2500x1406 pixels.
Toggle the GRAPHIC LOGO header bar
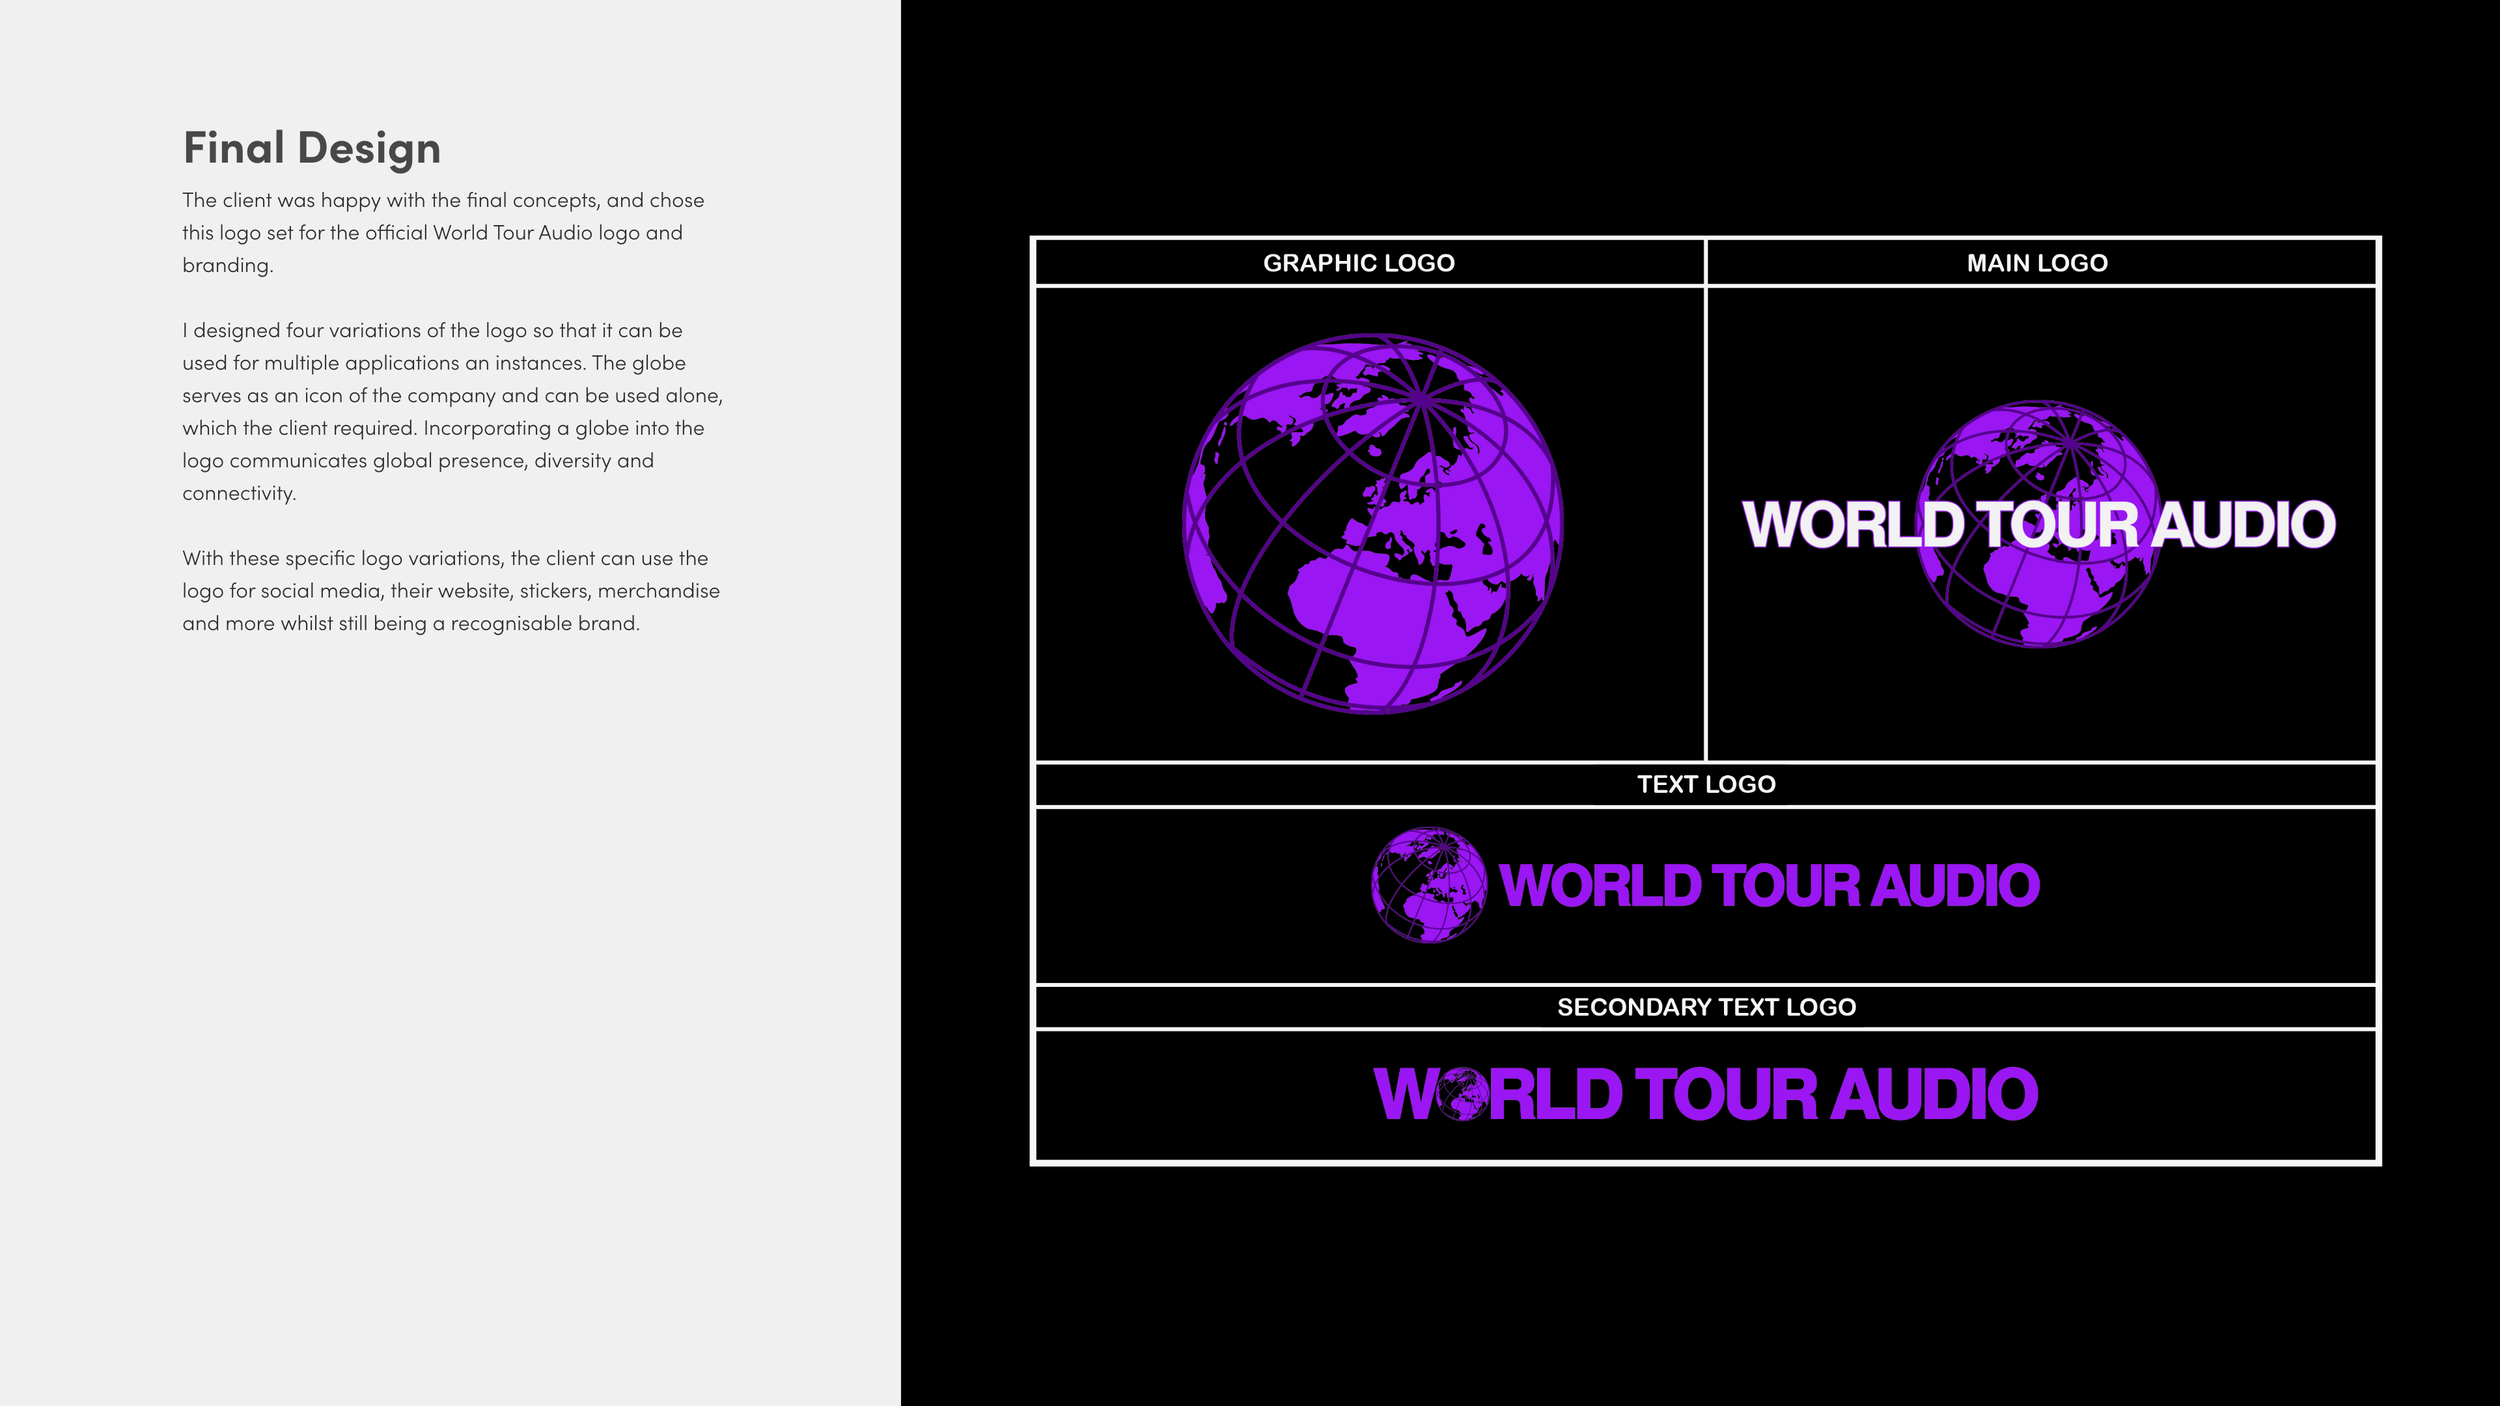tap(1365, 264)
